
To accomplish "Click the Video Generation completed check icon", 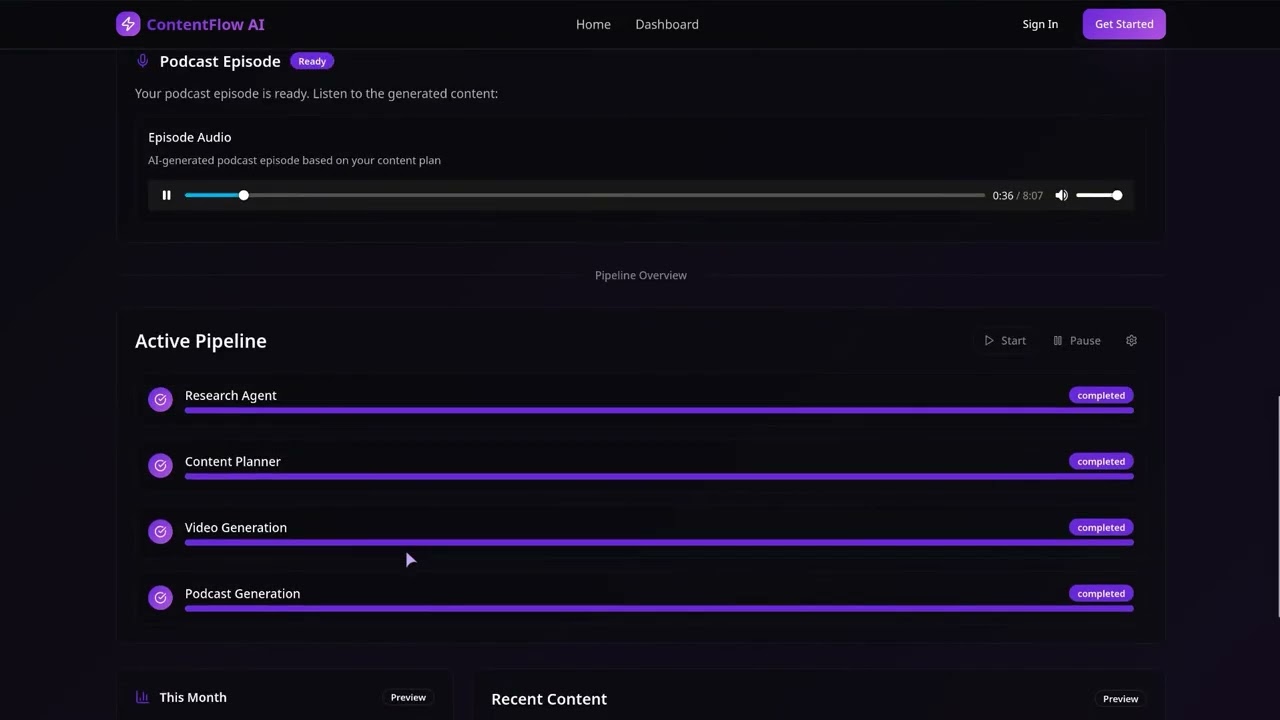I will point(160,532).
